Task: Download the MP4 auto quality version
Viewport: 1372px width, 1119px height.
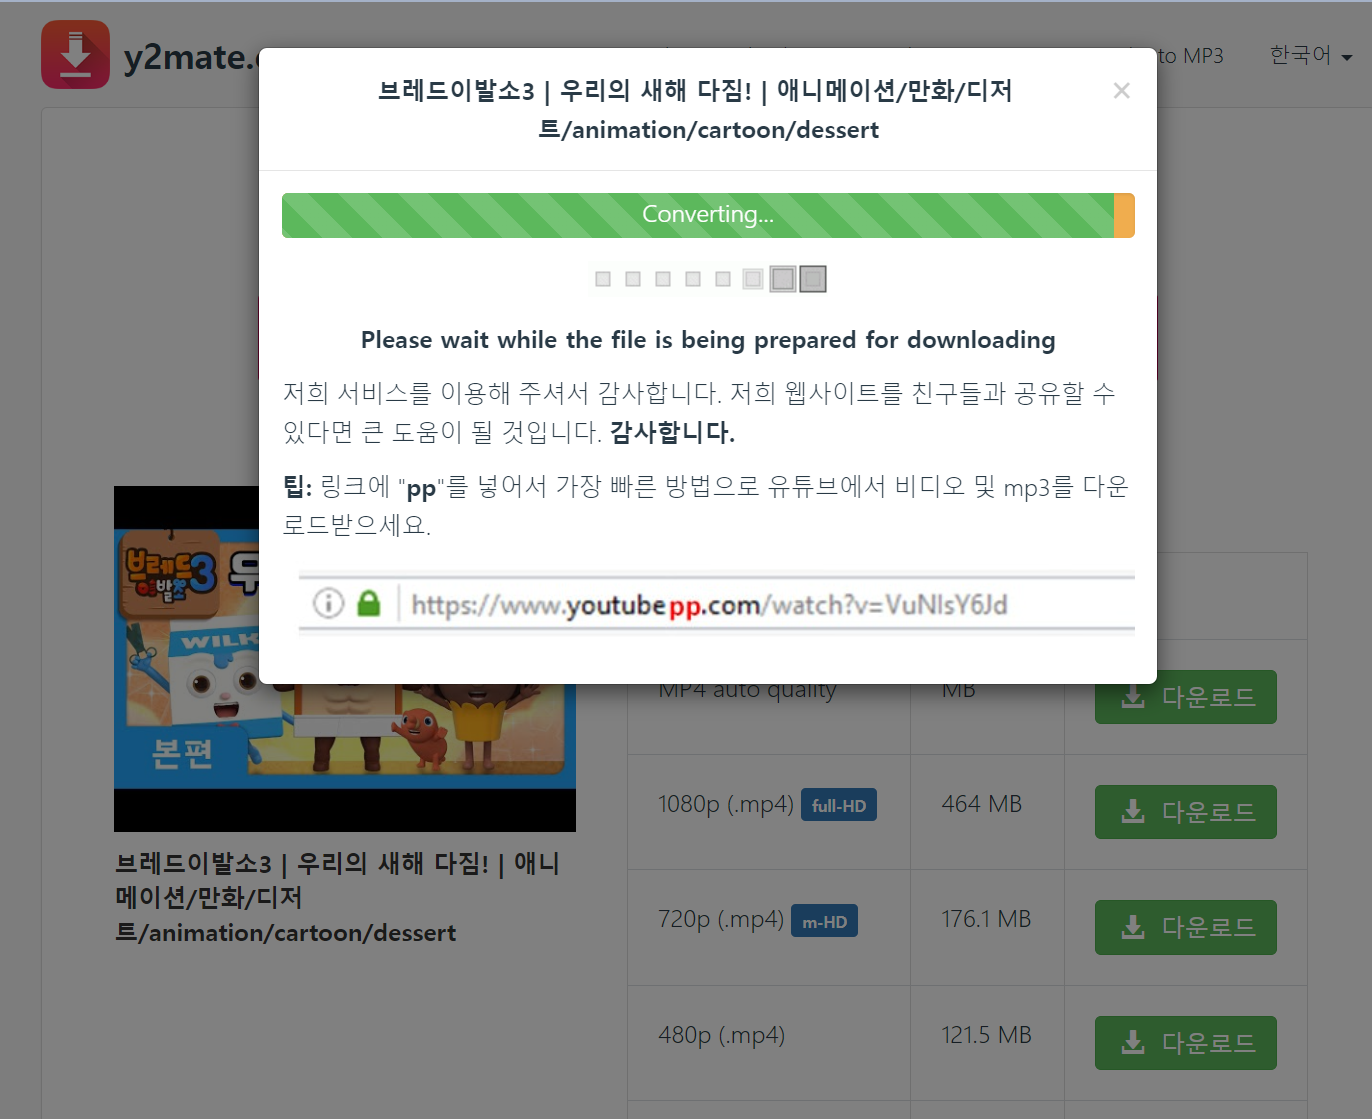Action: point(1185,697)
